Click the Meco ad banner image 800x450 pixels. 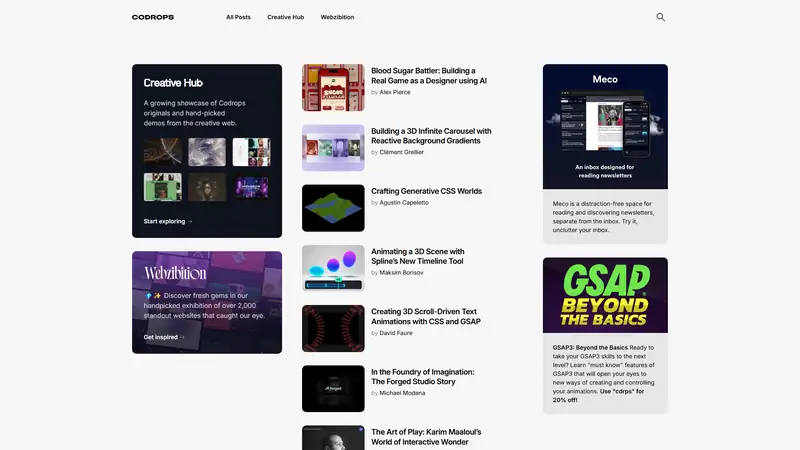(x=605, y=127)
